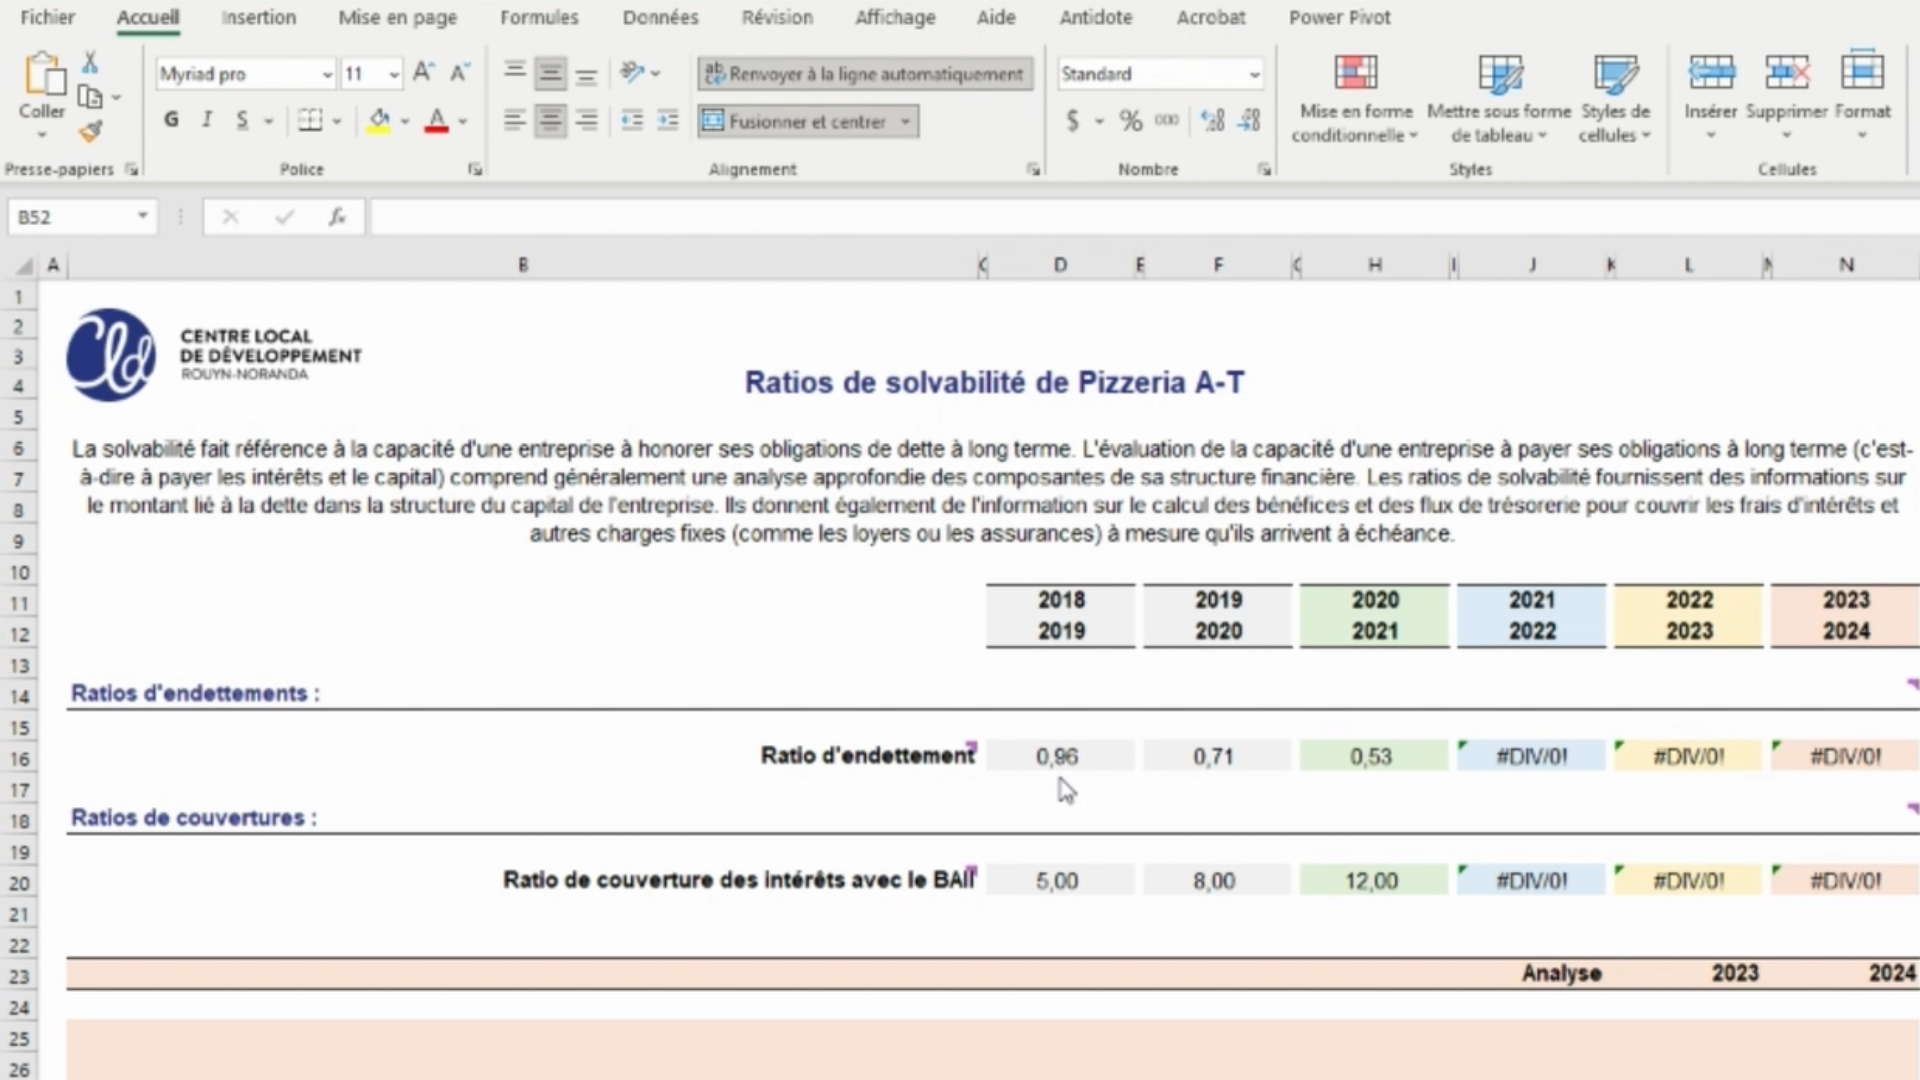Click the borders icon
This screenshot has height=1080, width=1920.
tap(311, 121)
